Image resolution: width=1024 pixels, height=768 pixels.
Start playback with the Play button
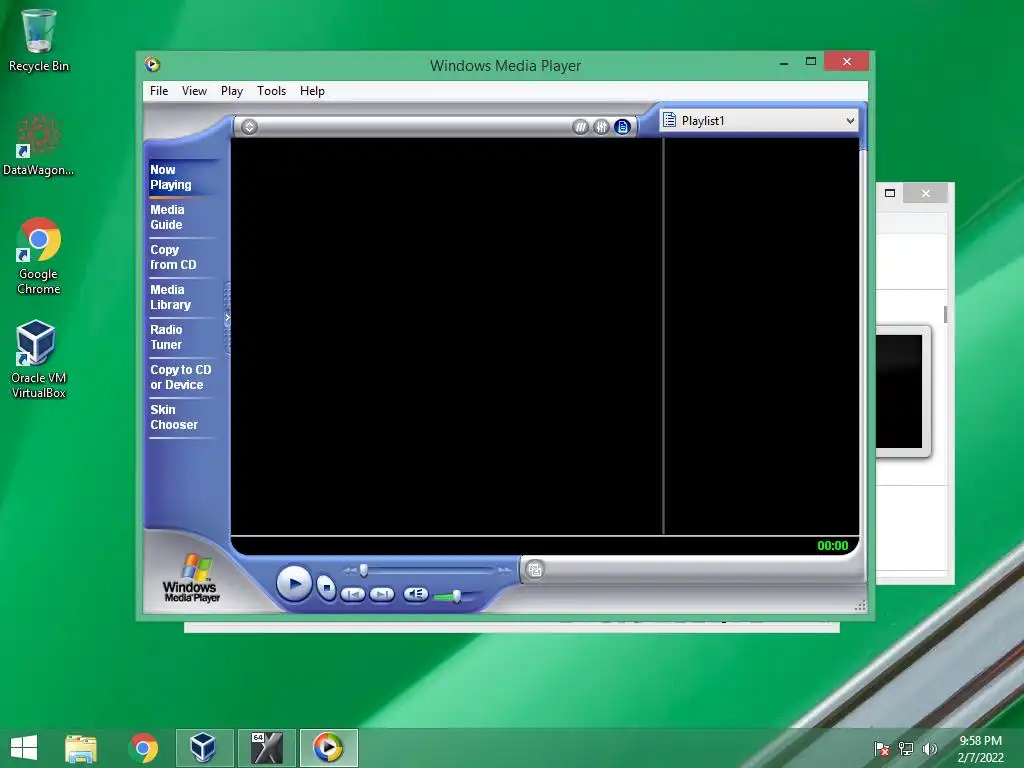[x=294, y=583]
